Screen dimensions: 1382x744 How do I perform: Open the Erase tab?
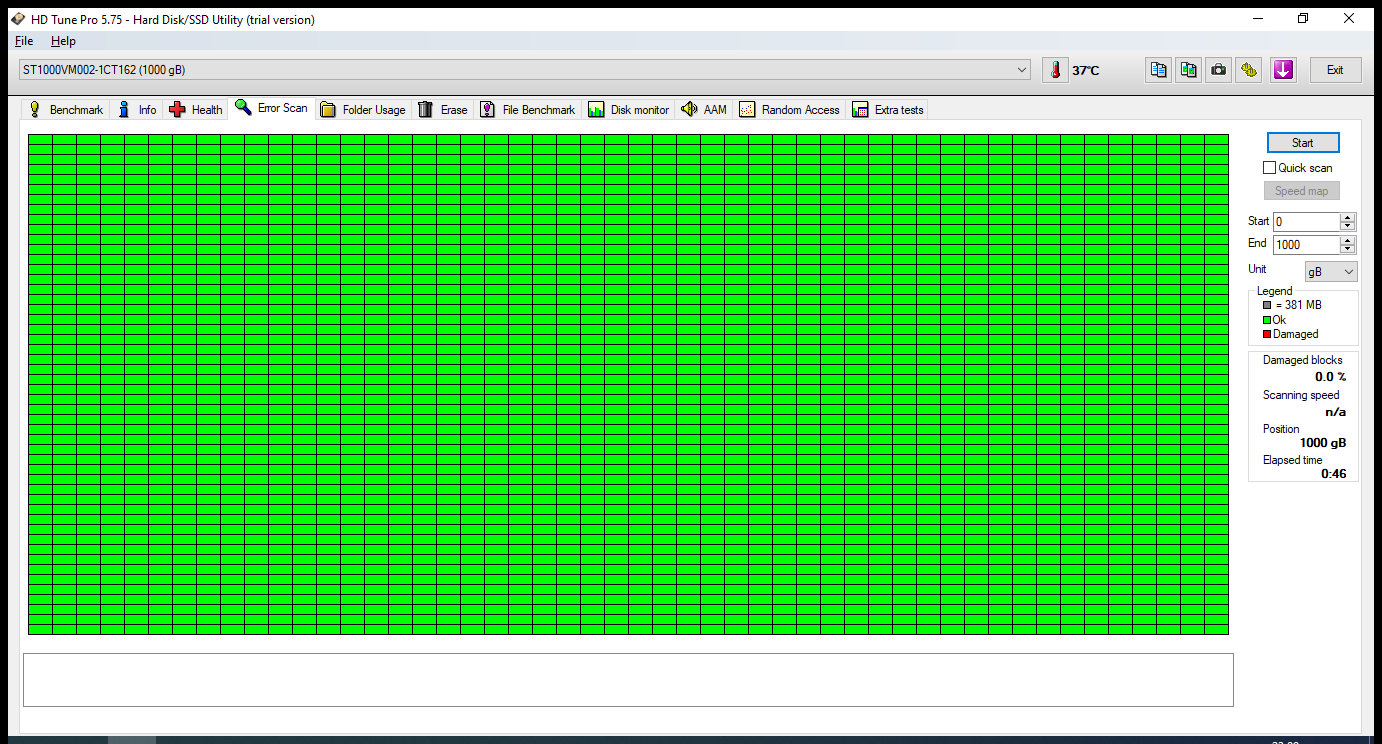(x=442, y=110)
